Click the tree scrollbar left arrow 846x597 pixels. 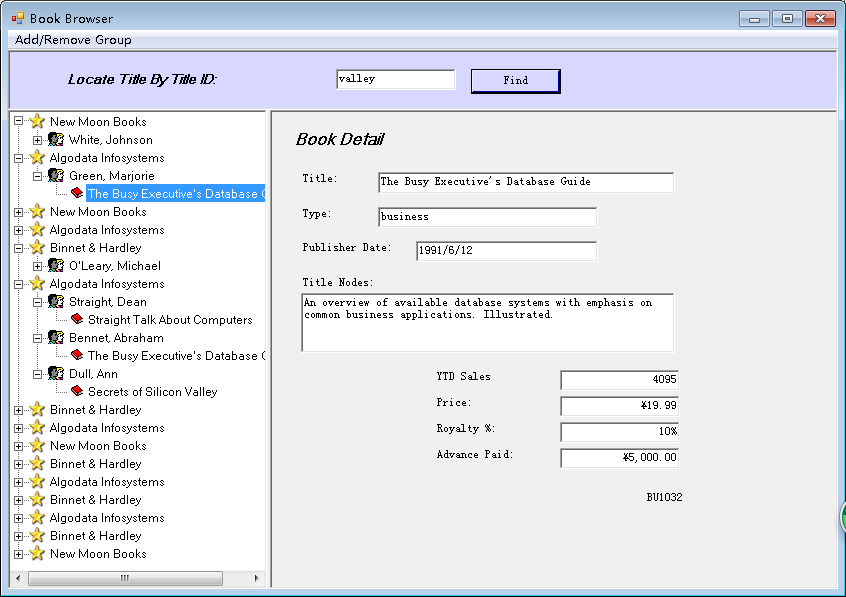point(18,578)
